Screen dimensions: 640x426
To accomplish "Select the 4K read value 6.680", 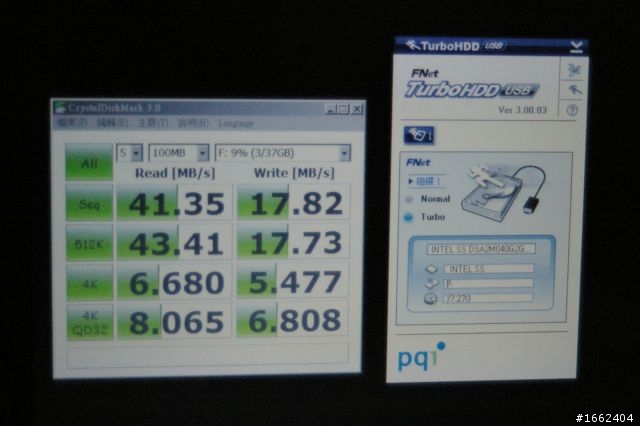I will (x=175, y=282).
